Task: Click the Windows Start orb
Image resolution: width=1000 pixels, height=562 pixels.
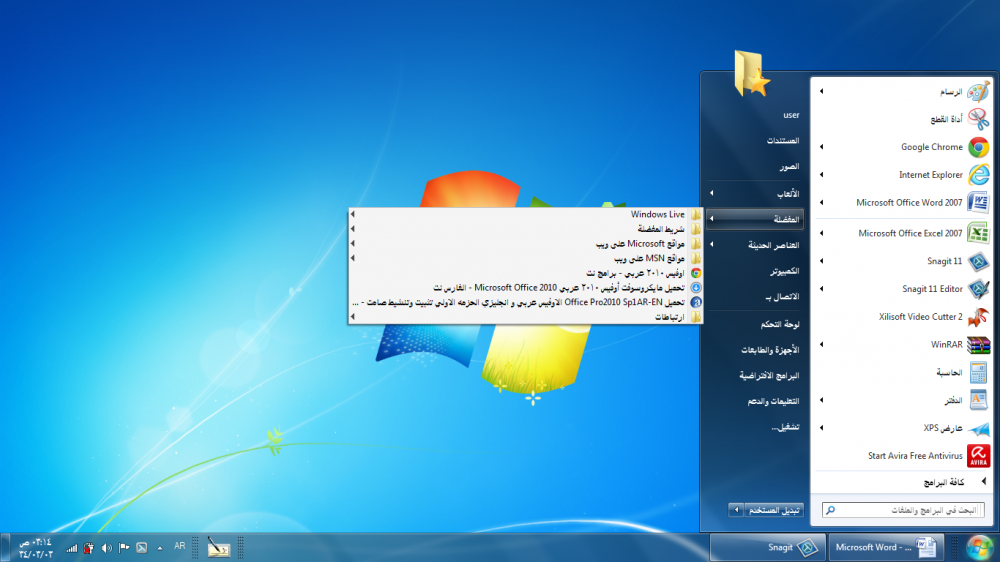Action: click(x=979, y=547)
